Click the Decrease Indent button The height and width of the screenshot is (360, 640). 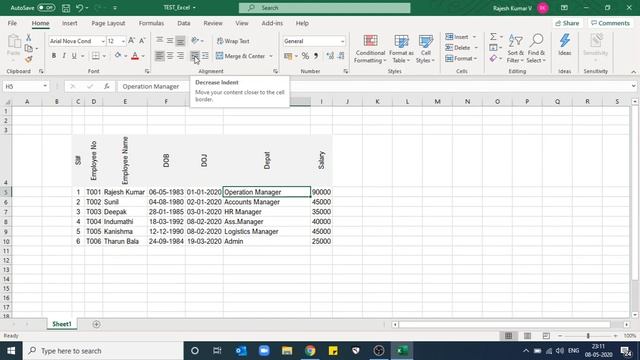click(x=195, y=56)
